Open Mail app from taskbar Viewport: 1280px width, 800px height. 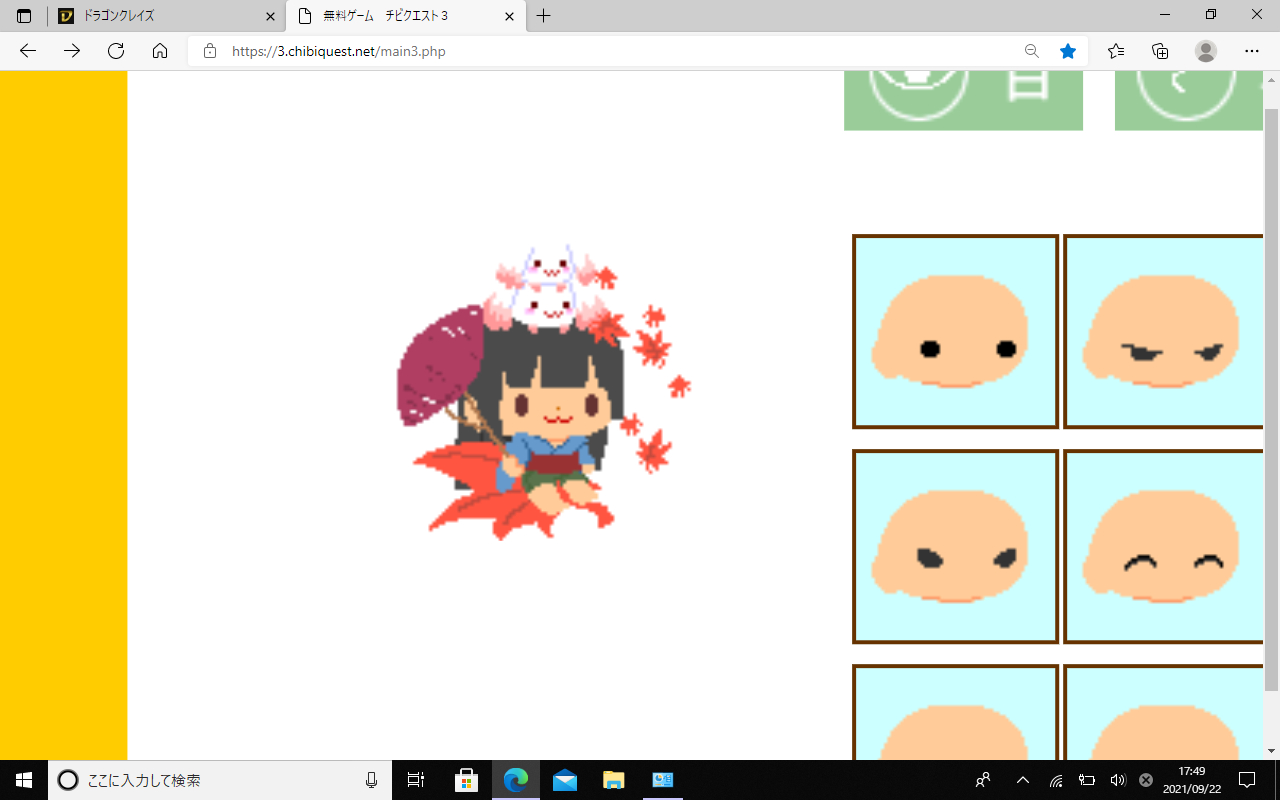coord(564,780)
